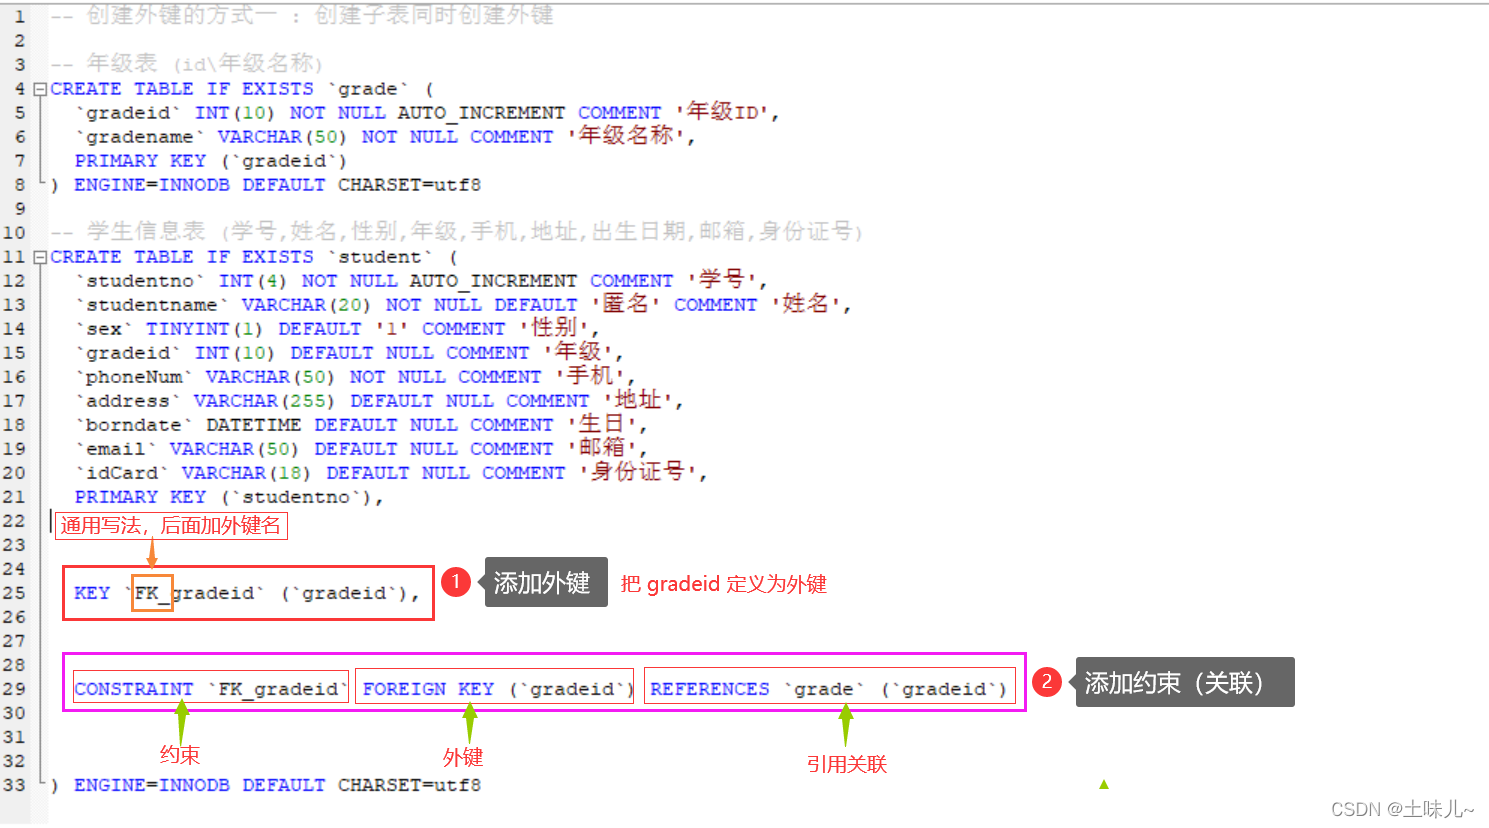Click the `student` table name on line 11
The image size is (1489, 828).
pyautogui.click(x=379, y=257)
